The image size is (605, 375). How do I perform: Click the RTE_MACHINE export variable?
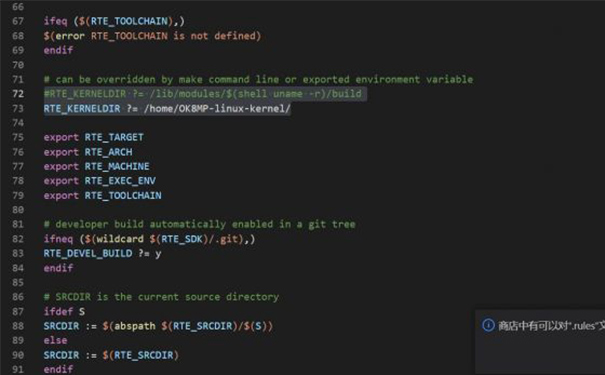click(x=117, y=166)
